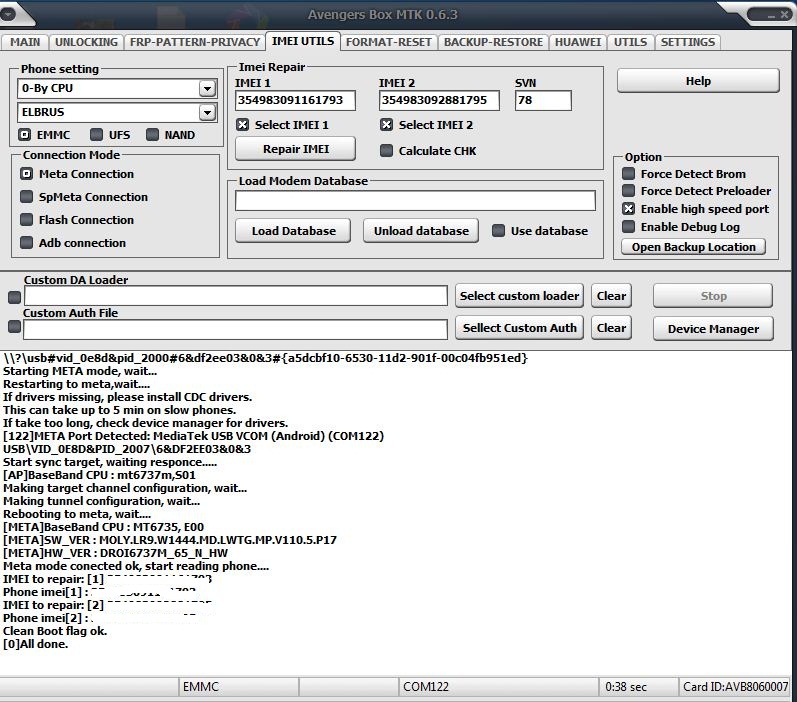This screenshot has width=797, height=702.
Task: Click Open Backup Location button
Action: (693, 247)
